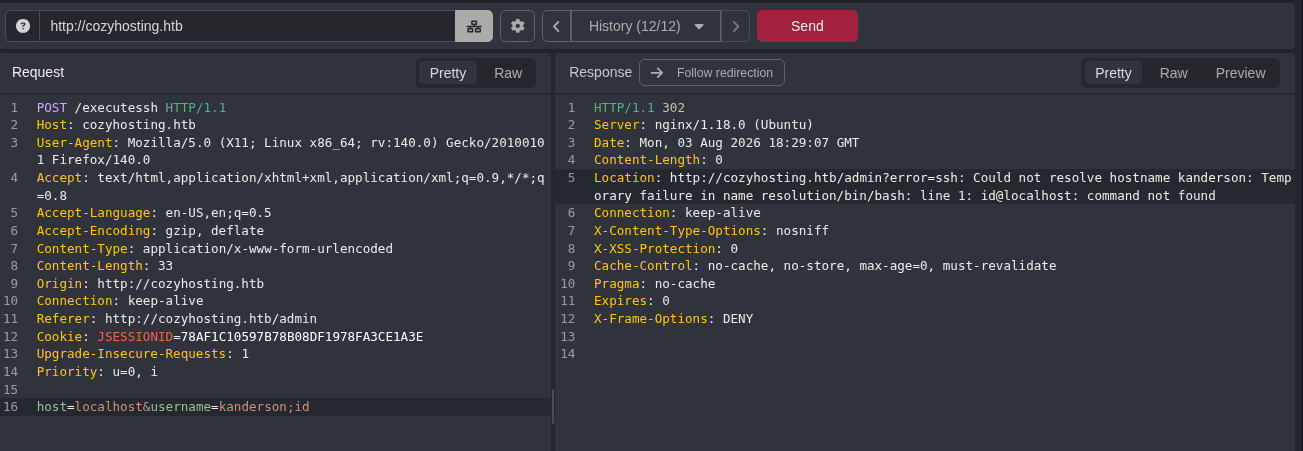Click the Accept header line in Request
Image resolution: width=1303 pixels, height=451 pixels.
pos(290,186)
